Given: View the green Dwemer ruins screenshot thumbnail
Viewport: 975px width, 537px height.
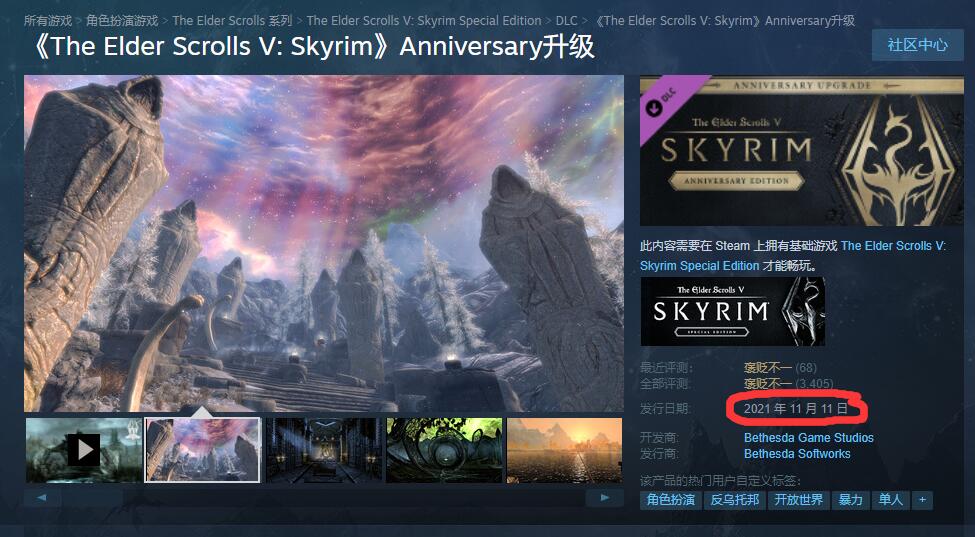Looking at the screenshot, I should pyautogui.click(x=445, y=449).
